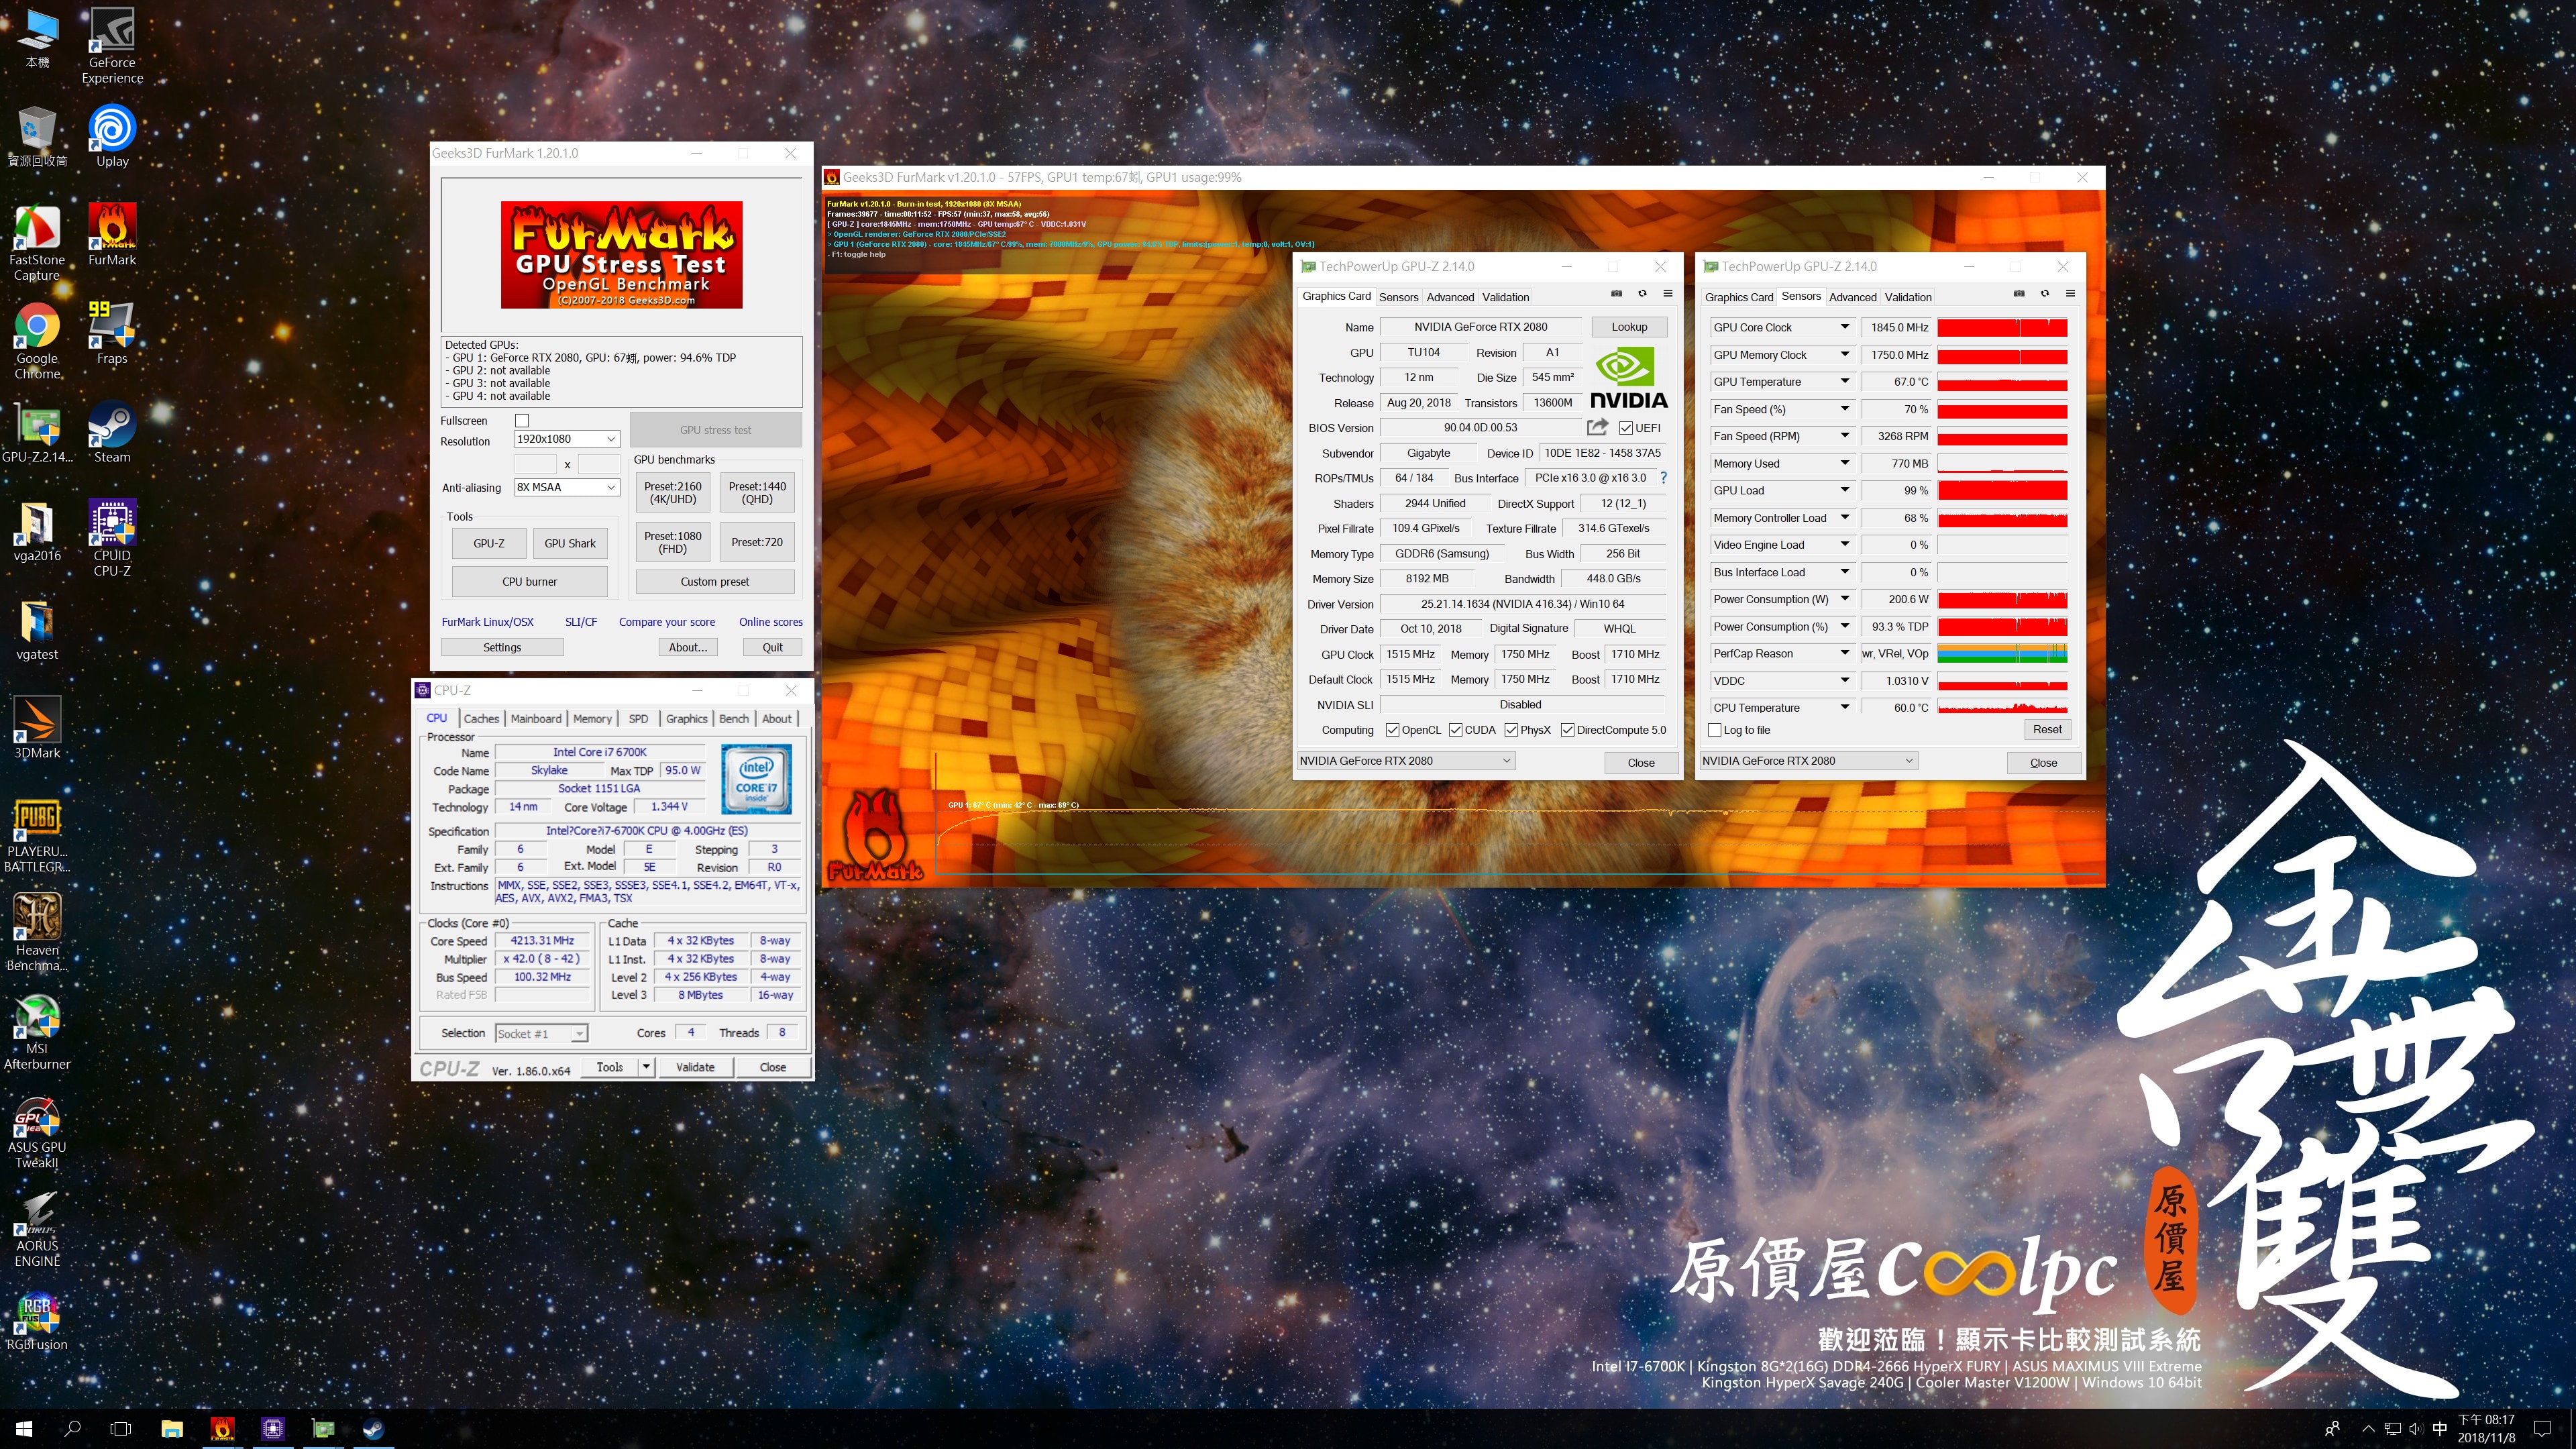The image size is (2576, 1449).
Task: Click the PerfCap Reason colored graph bar
Action: click(2002, 654)
